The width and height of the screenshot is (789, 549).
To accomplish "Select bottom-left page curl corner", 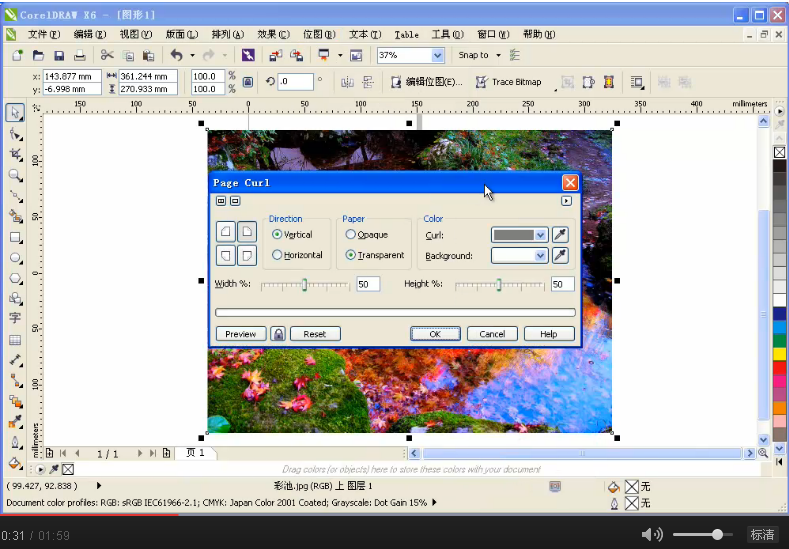I will (226, 255).
